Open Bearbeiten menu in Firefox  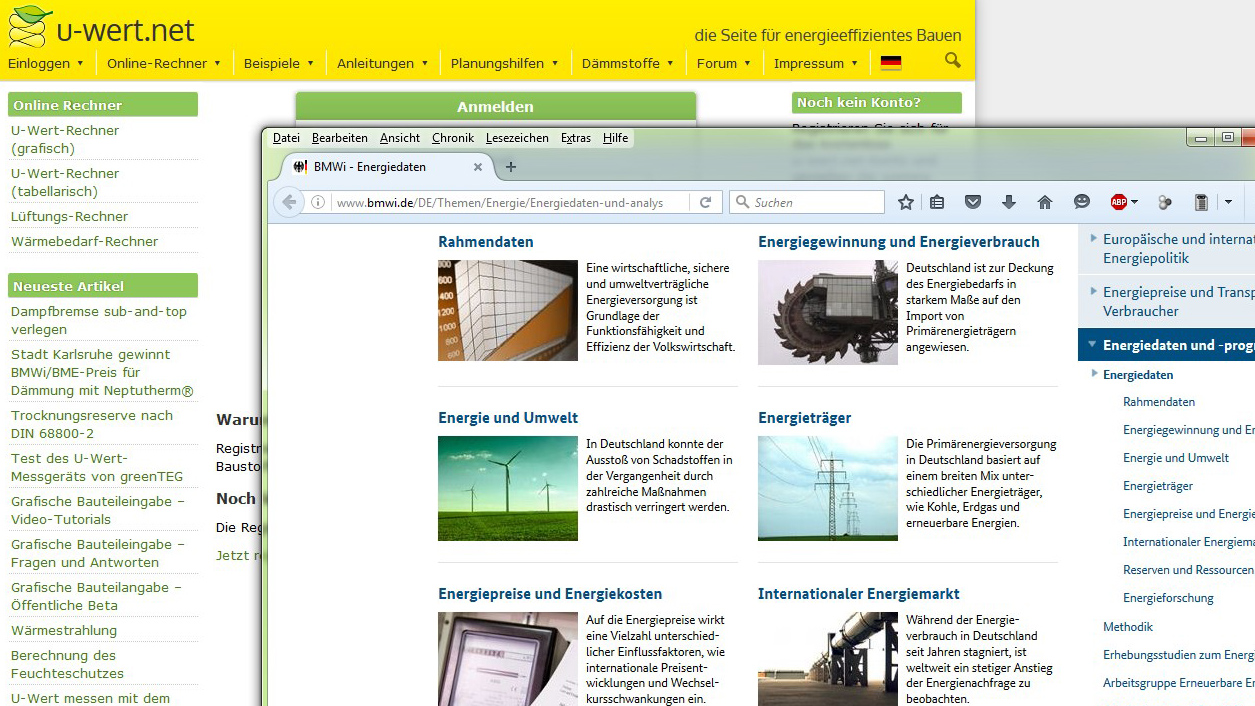[340, 138]
